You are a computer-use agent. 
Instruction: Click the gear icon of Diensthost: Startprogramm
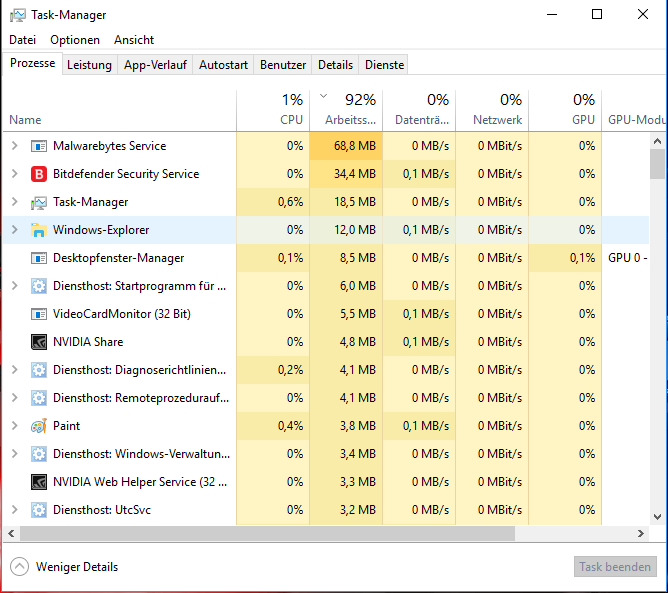click(39, 286)
